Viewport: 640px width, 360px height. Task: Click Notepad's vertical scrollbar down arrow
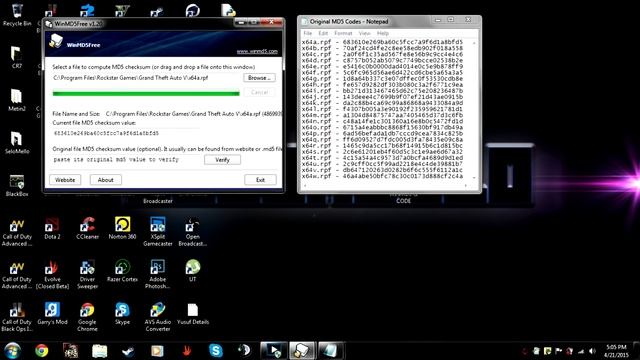(474, 178)
